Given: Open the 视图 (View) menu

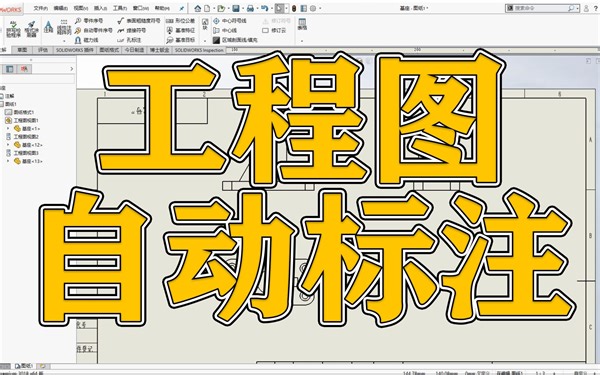Looking at the screenshot, I should coord(80,8).
